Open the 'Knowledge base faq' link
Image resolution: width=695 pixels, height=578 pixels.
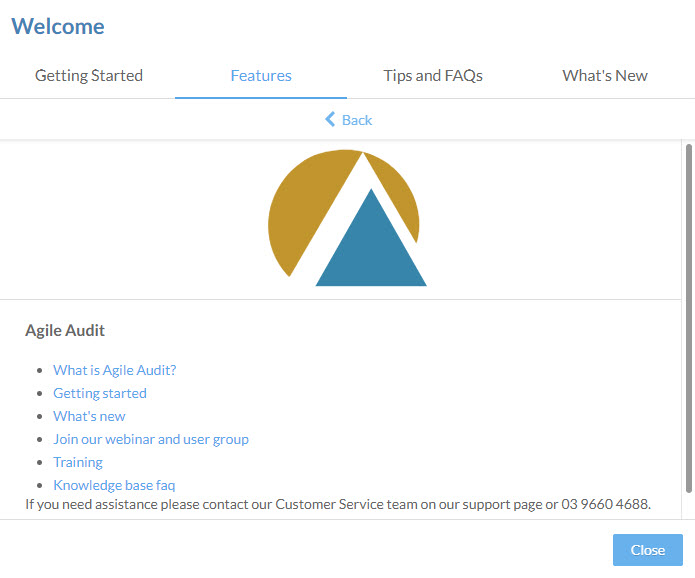(114, 485)
